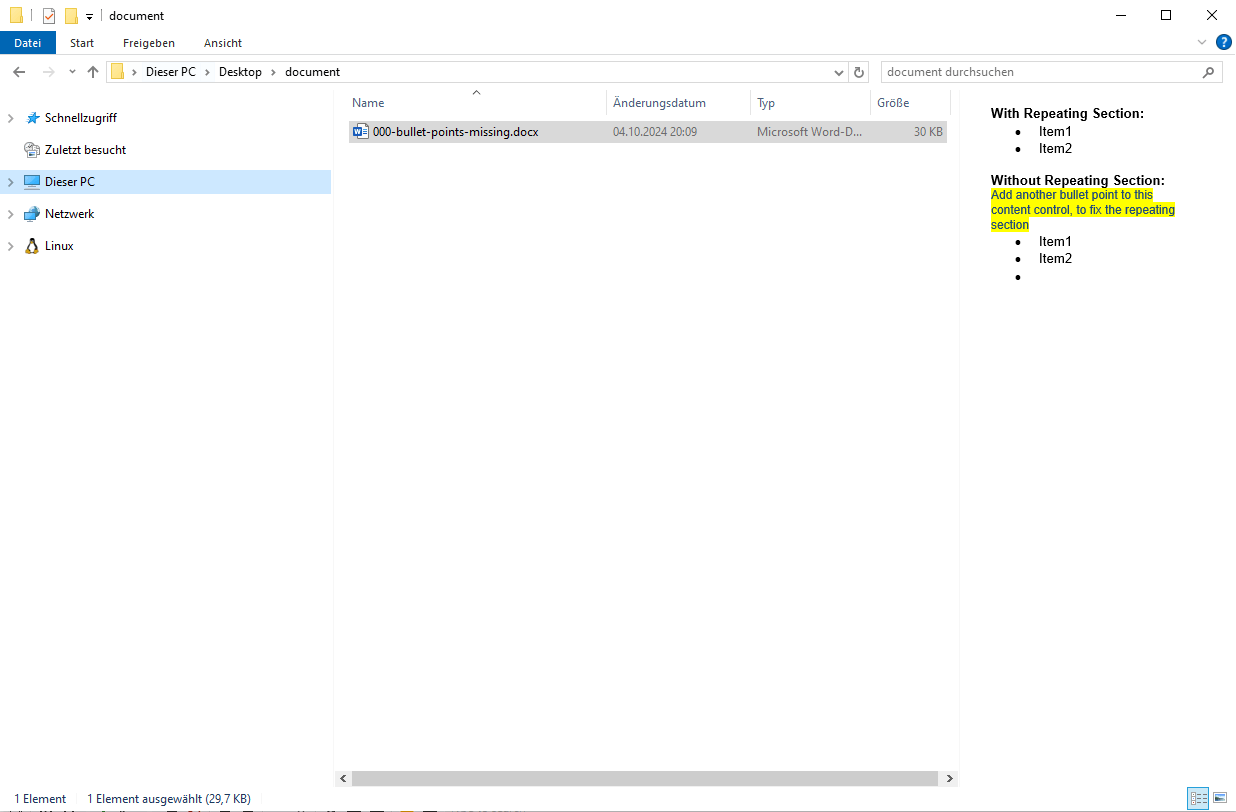Go up one folder level arrow
The image size is (1236, 812).
(x=93, y=72)
